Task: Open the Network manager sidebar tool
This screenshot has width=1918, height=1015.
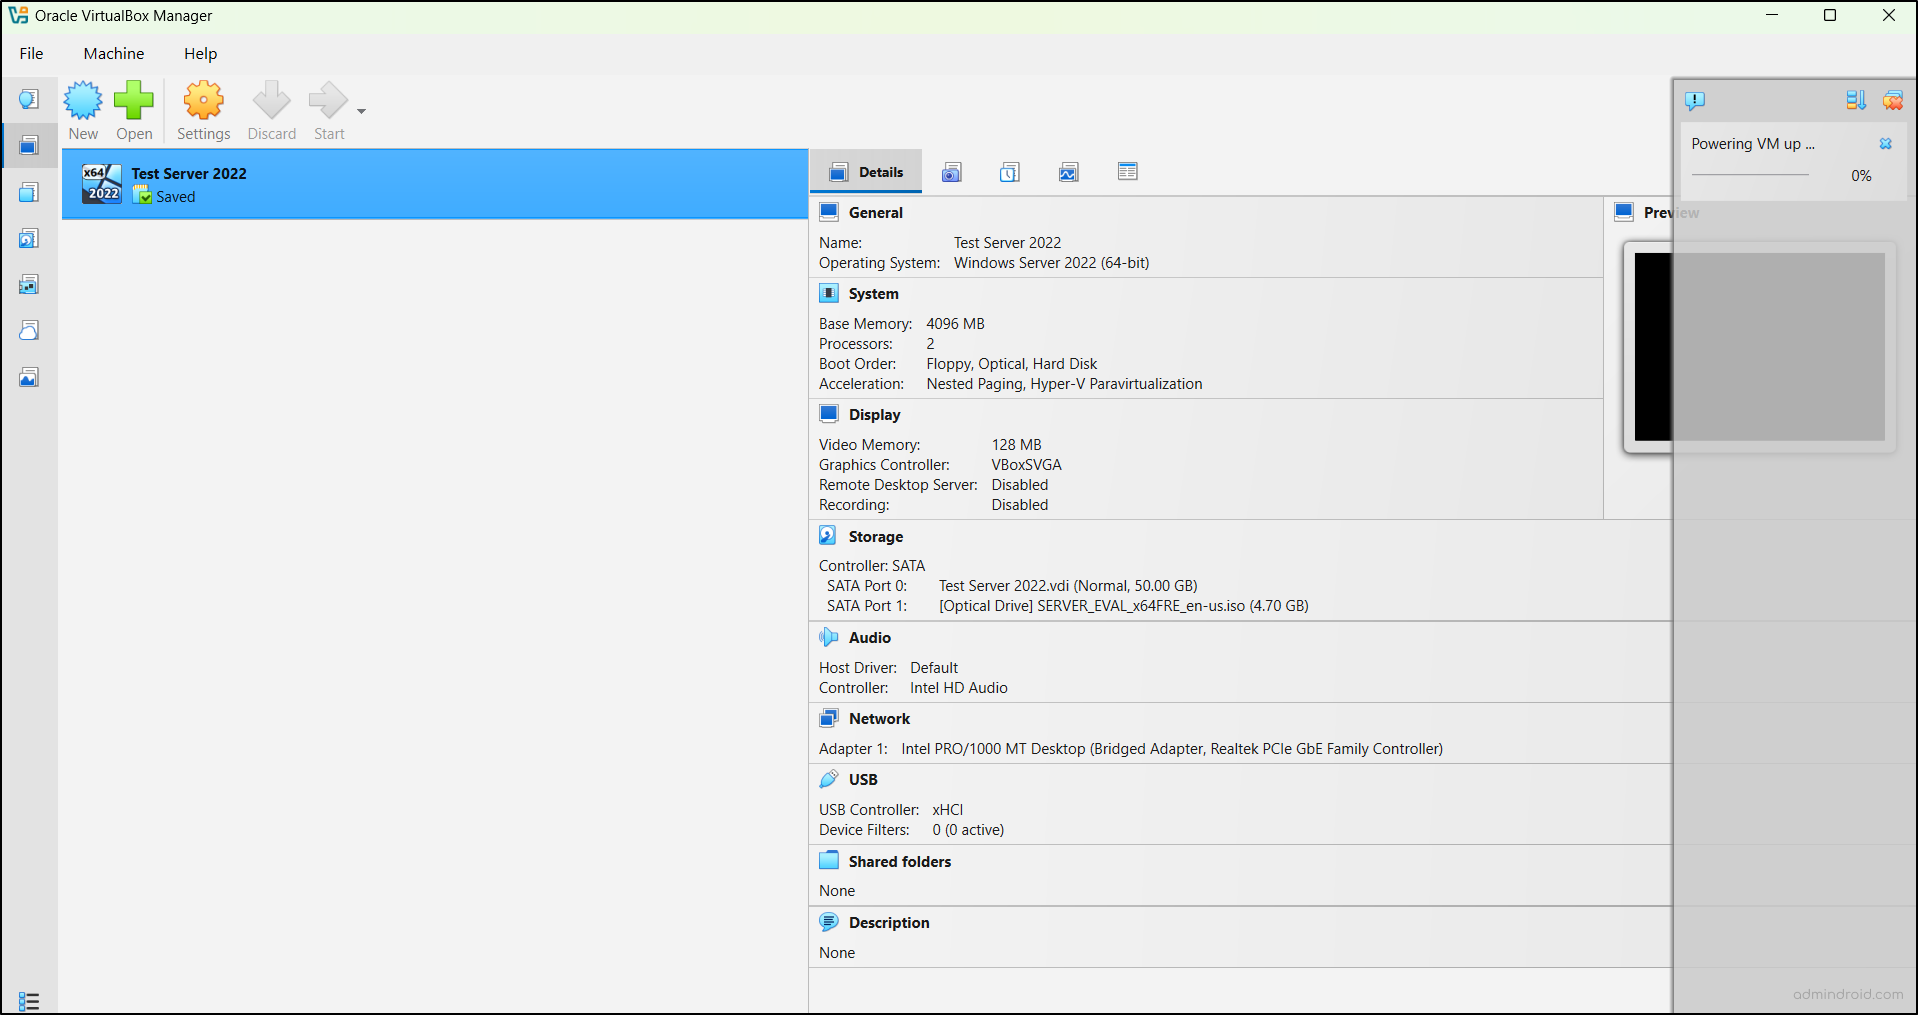Action: point(28,284)
